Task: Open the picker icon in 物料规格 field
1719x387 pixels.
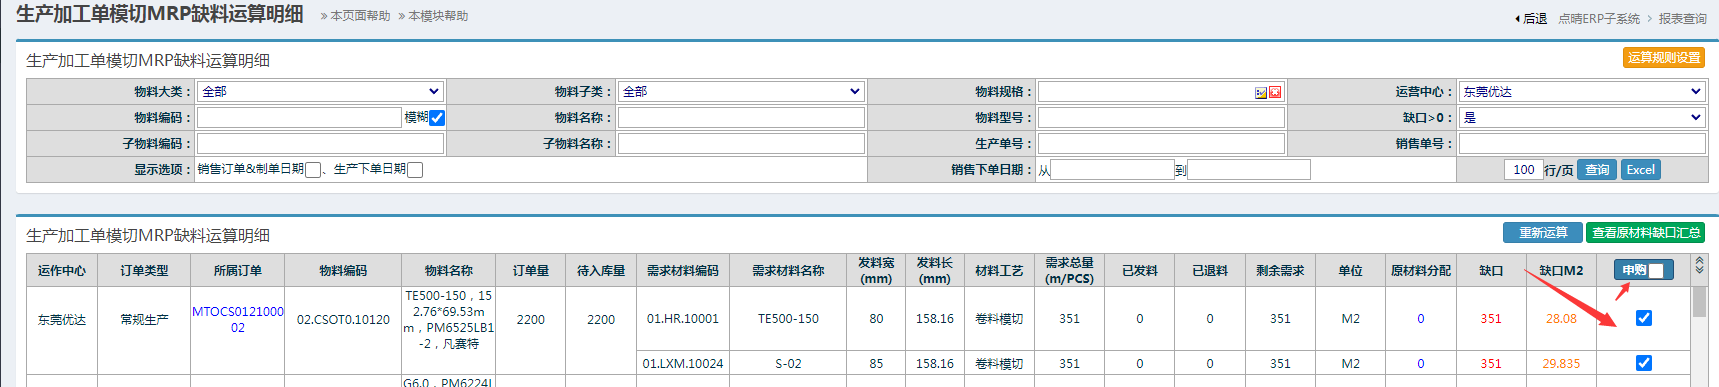Action: tap(1261, 92)
